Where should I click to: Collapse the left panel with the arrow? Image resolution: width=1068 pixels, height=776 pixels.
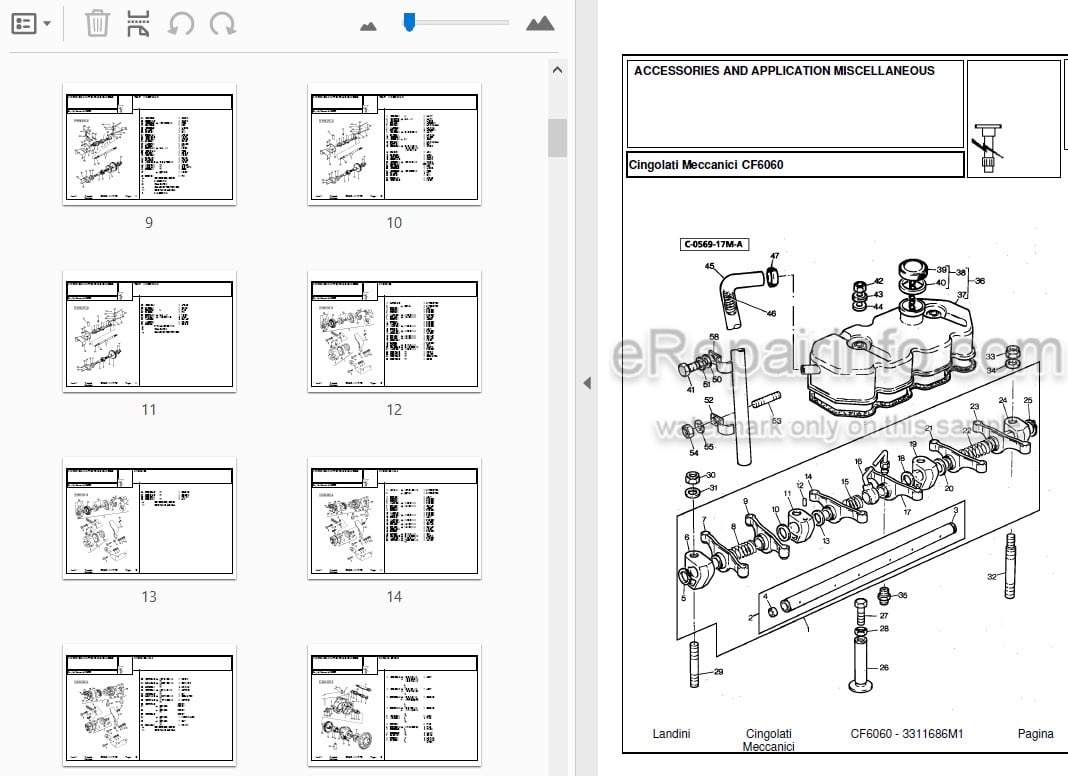pos(586,383)
